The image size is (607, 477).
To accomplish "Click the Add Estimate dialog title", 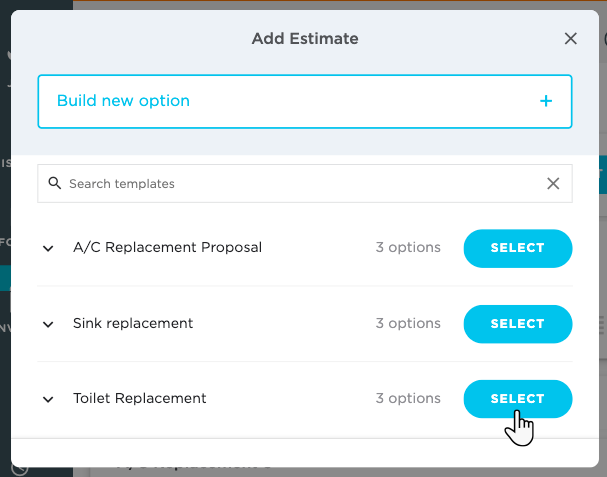I will (x=305, y=39).
